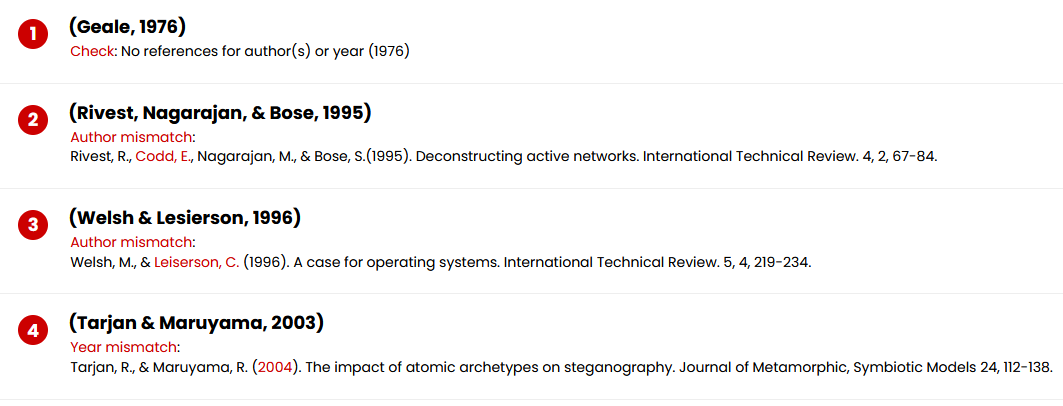Click 'Author mismatch' under the Welsh citation

pos(132,243)
